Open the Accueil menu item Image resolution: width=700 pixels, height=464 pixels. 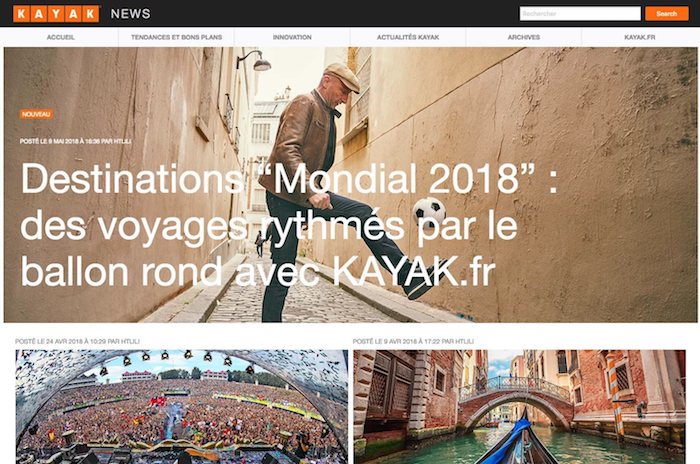pyautogui.click(x=61, y=37)
